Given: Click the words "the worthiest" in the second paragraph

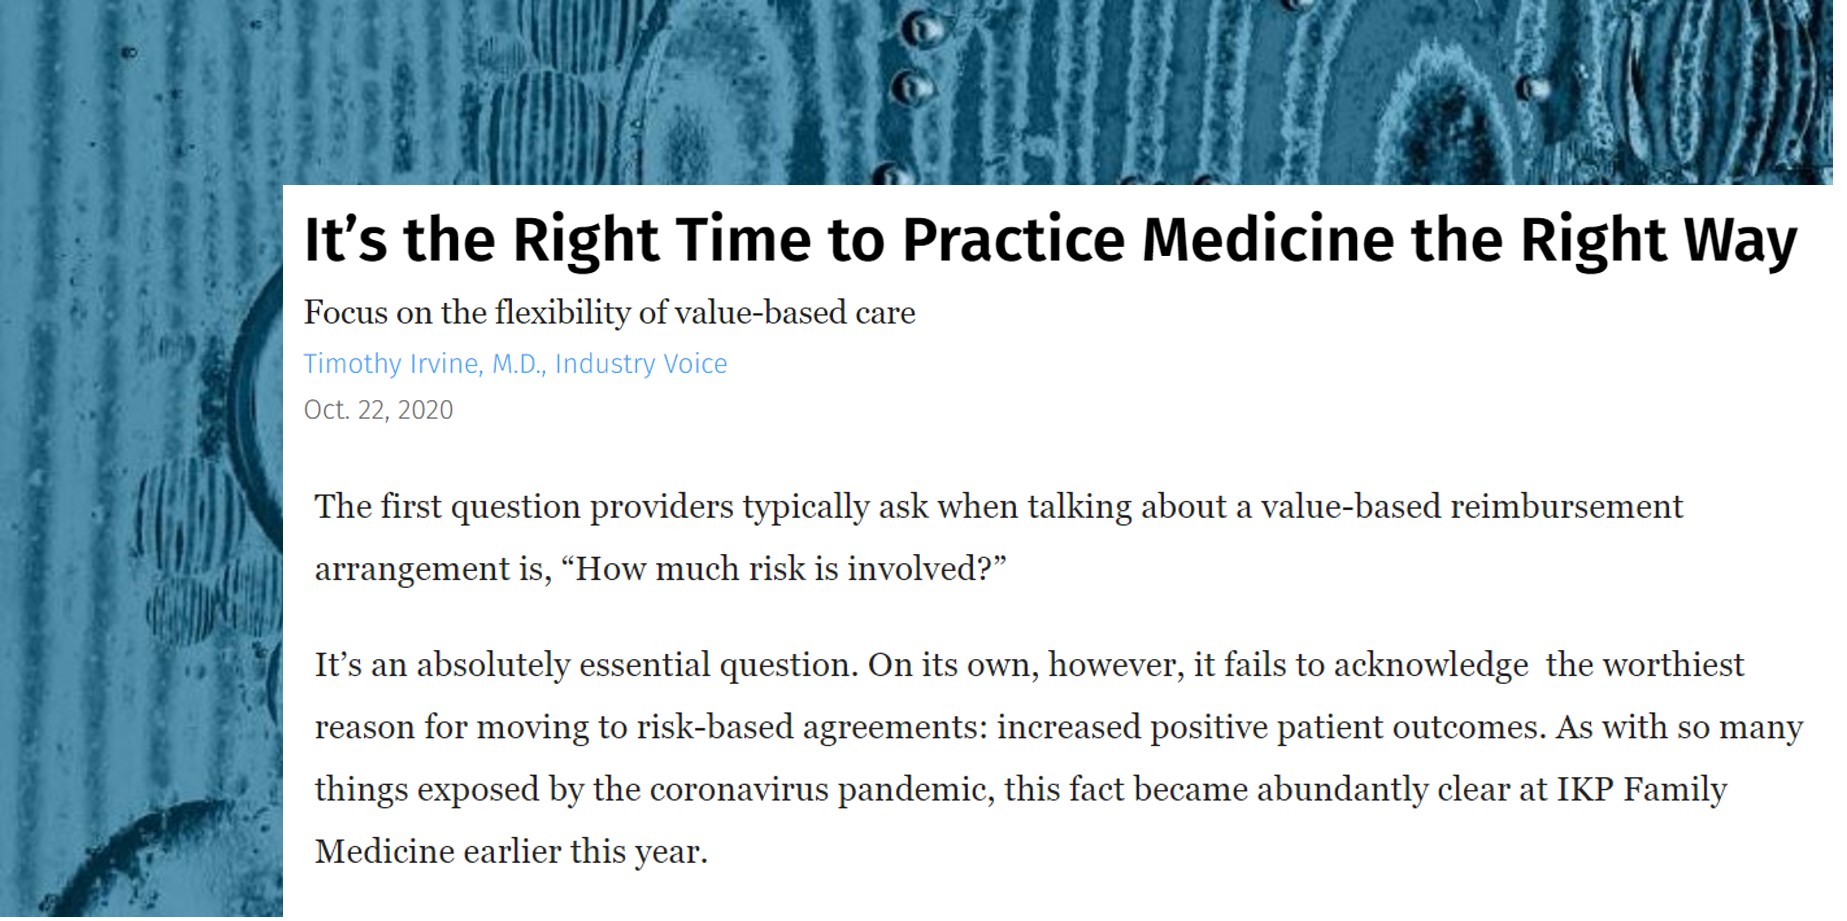Looking at the screenshot, I should pos(1645,666).
